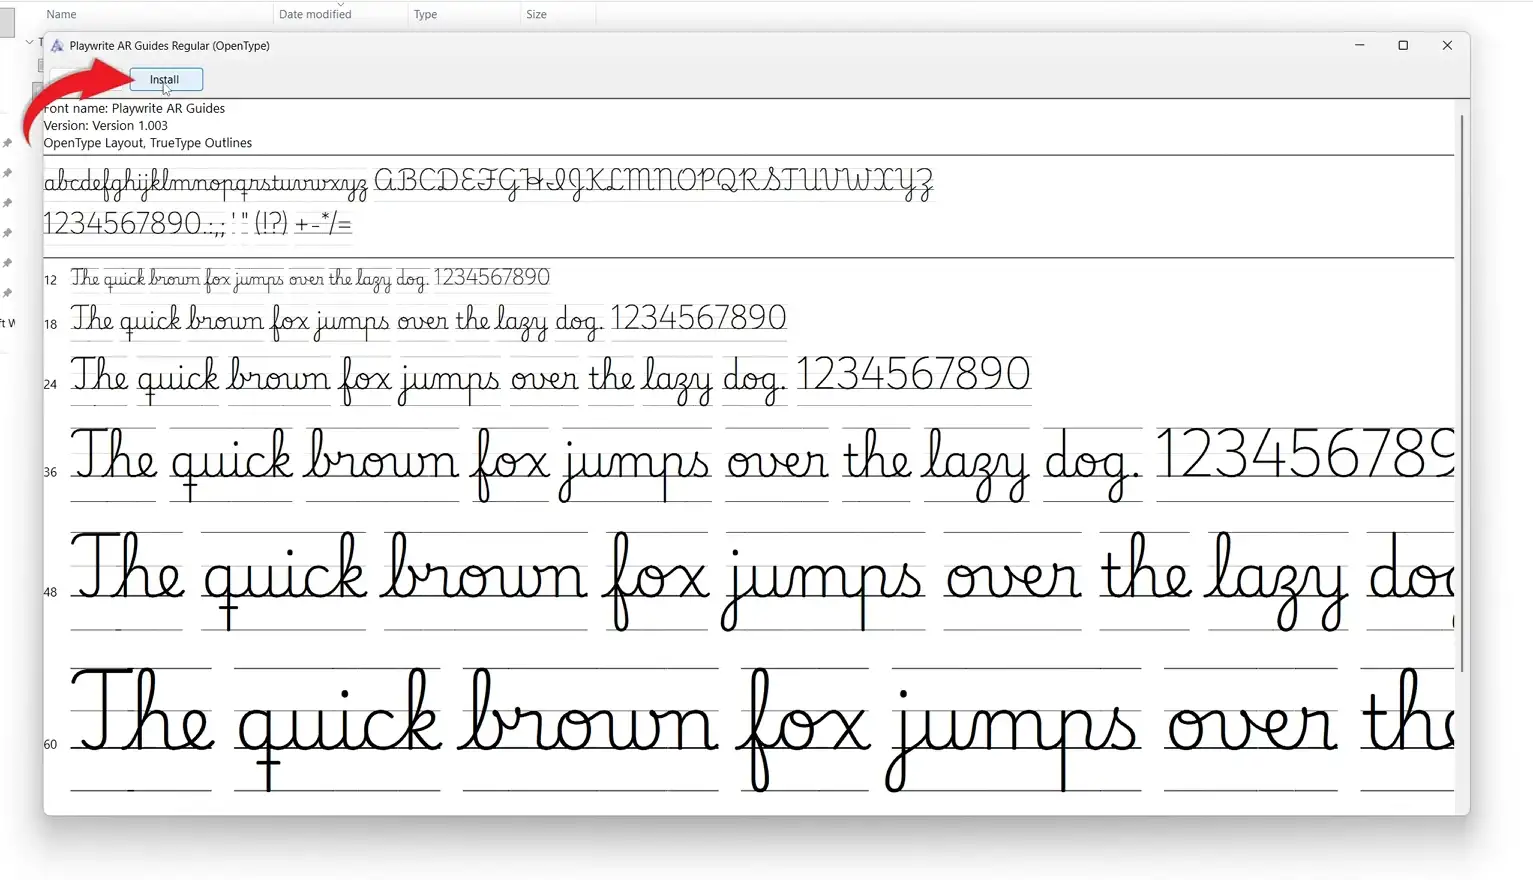Click the font viewer title bar icon
The height and width of the screenshot is (880, 1533).
click(x=57, y=46)
